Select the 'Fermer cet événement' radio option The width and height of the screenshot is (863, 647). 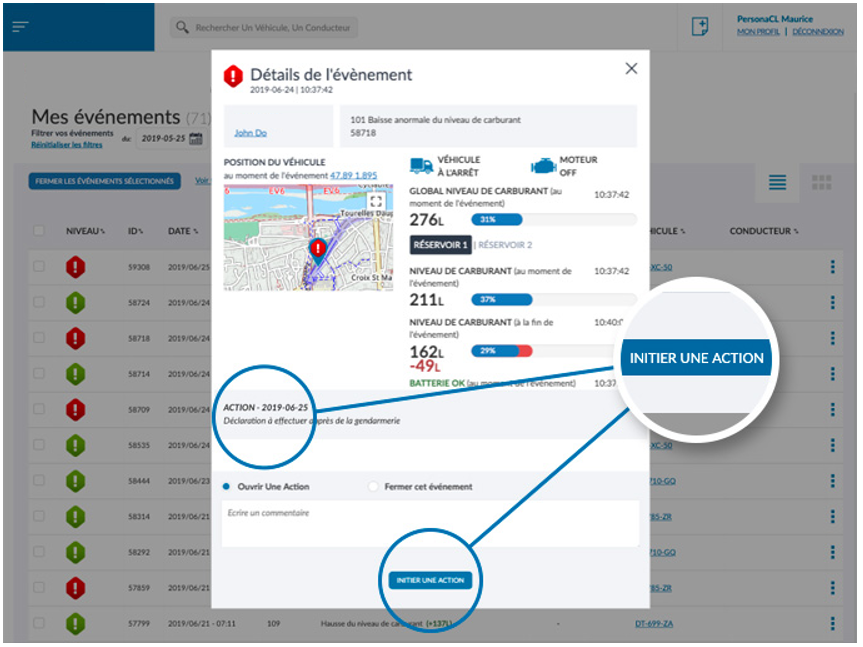pyautogui.click(x=374, y=487)
